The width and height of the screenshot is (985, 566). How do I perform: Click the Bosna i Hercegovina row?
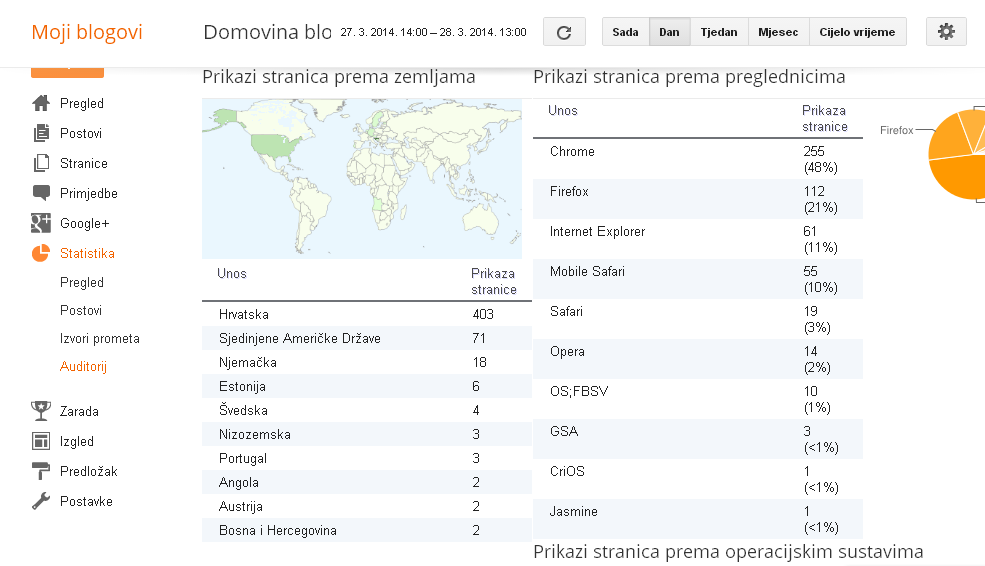(x=367, y=530)
